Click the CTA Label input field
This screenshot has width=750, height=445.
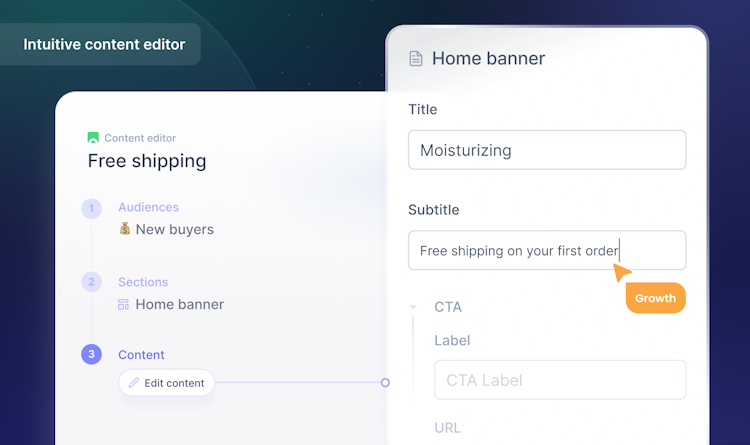tap(560, 380)
